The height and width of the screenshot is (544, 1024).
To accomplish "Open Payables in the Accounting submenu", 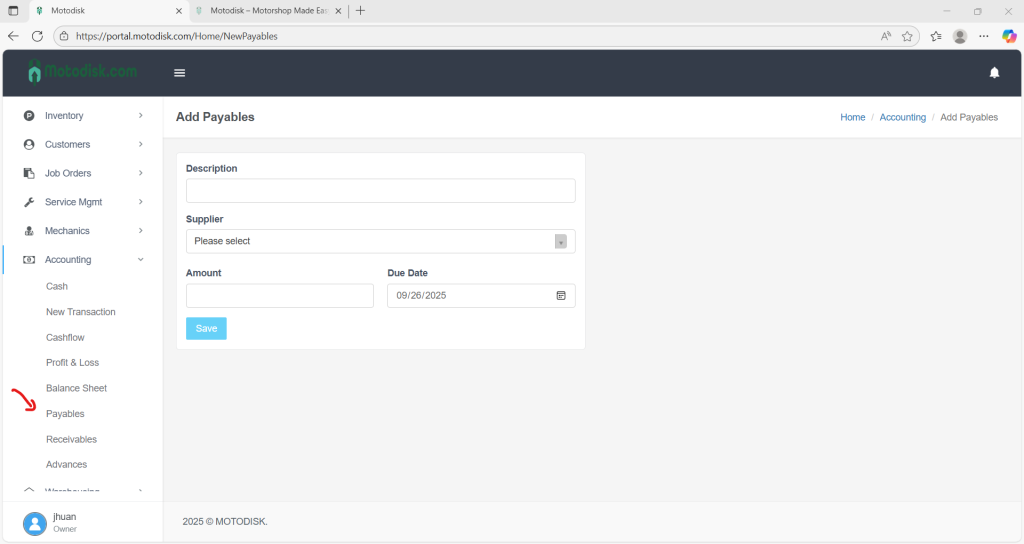I will (65, 414).
